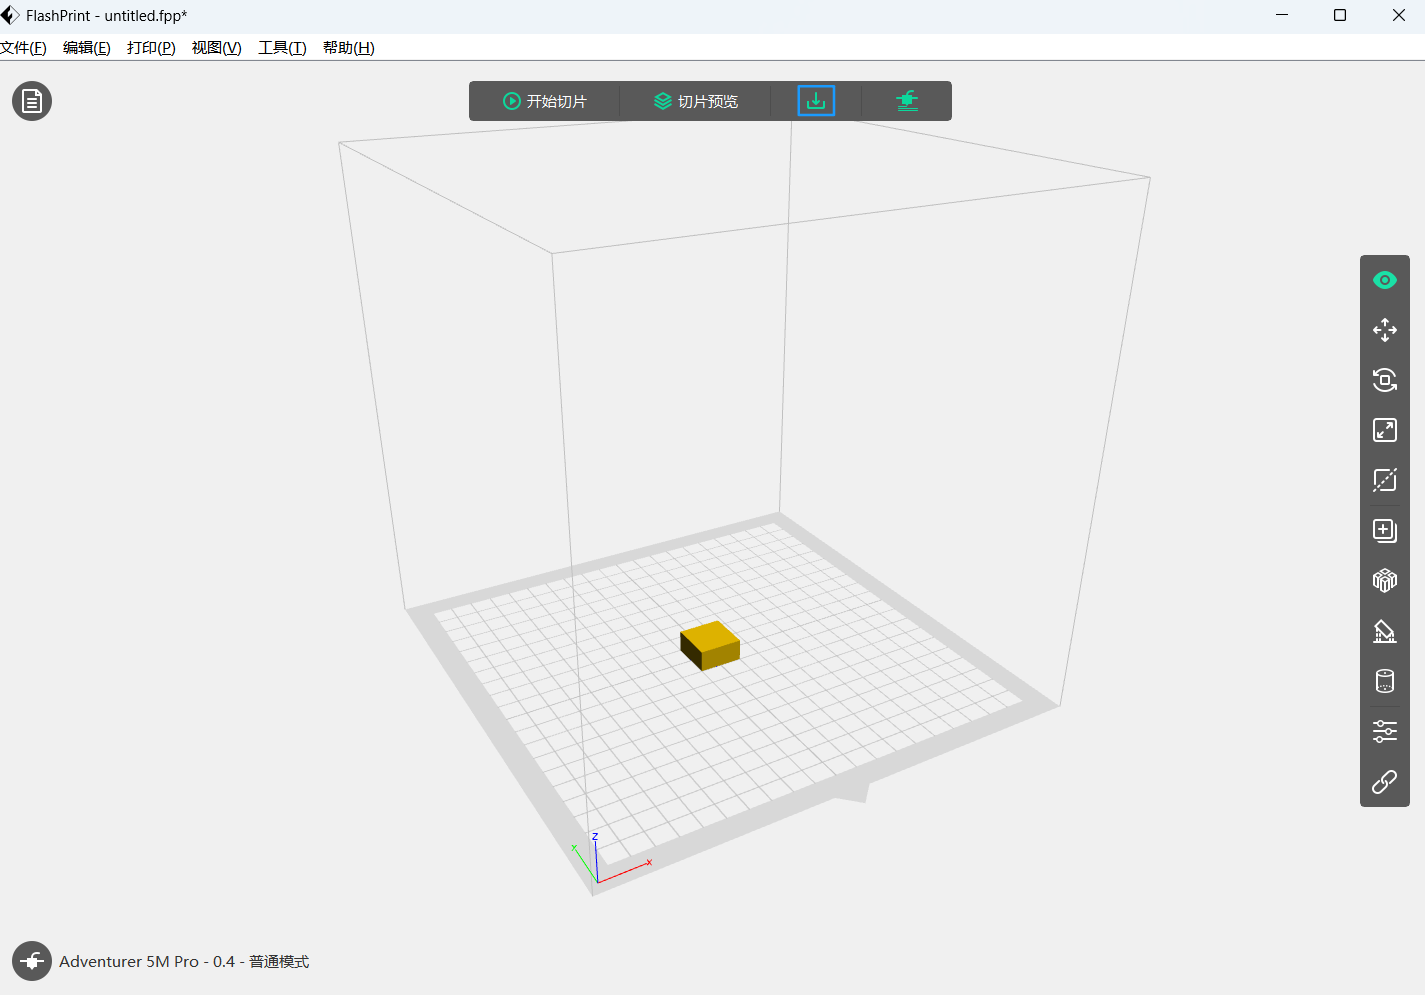Open the supports tool icon
Screen dimensions: 1425x995
point(1384,631)
